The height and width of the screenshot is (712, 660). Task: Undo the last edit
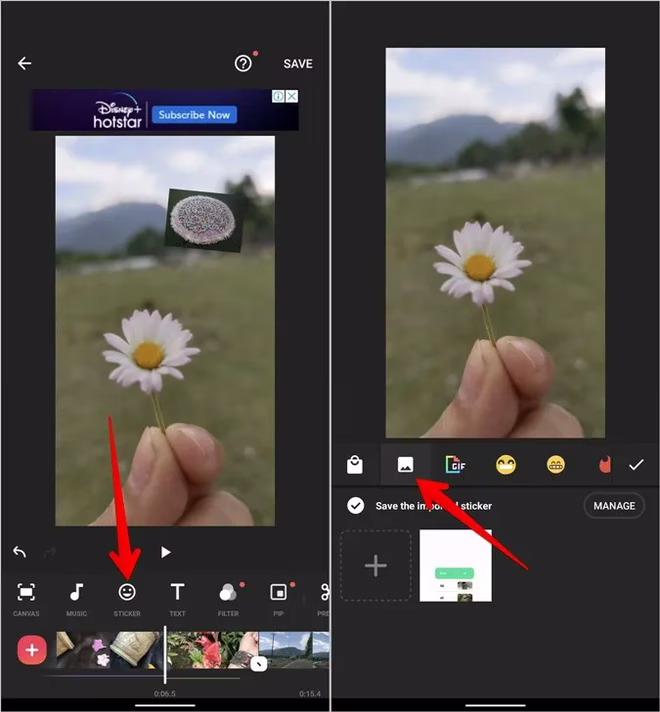(x=20, y=552)
